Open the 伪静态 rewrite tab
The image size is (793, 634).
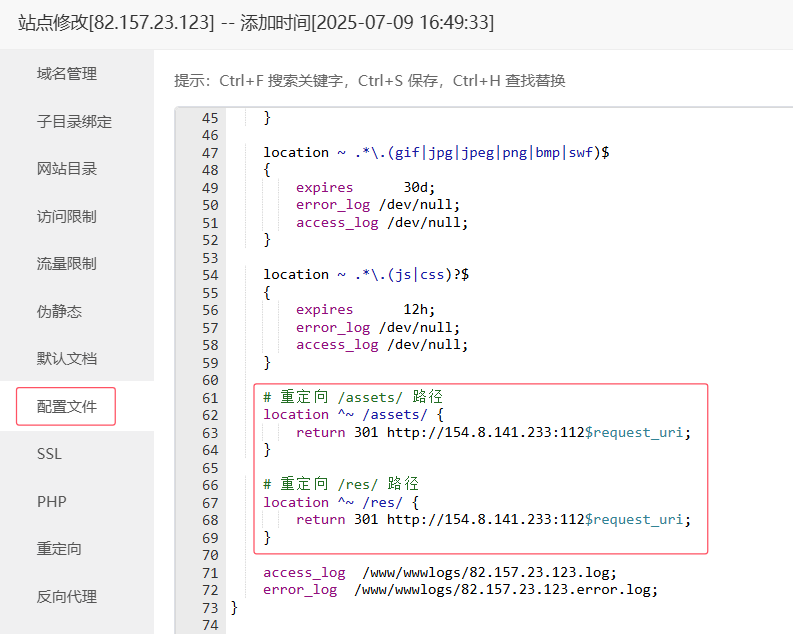59,312
